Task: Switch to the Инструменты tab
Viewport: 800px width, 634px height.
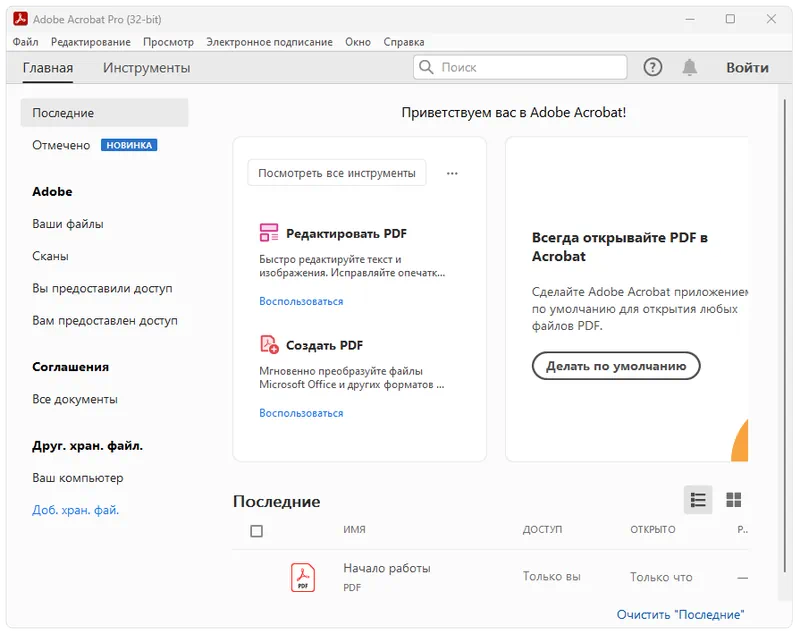Action: 146,68
